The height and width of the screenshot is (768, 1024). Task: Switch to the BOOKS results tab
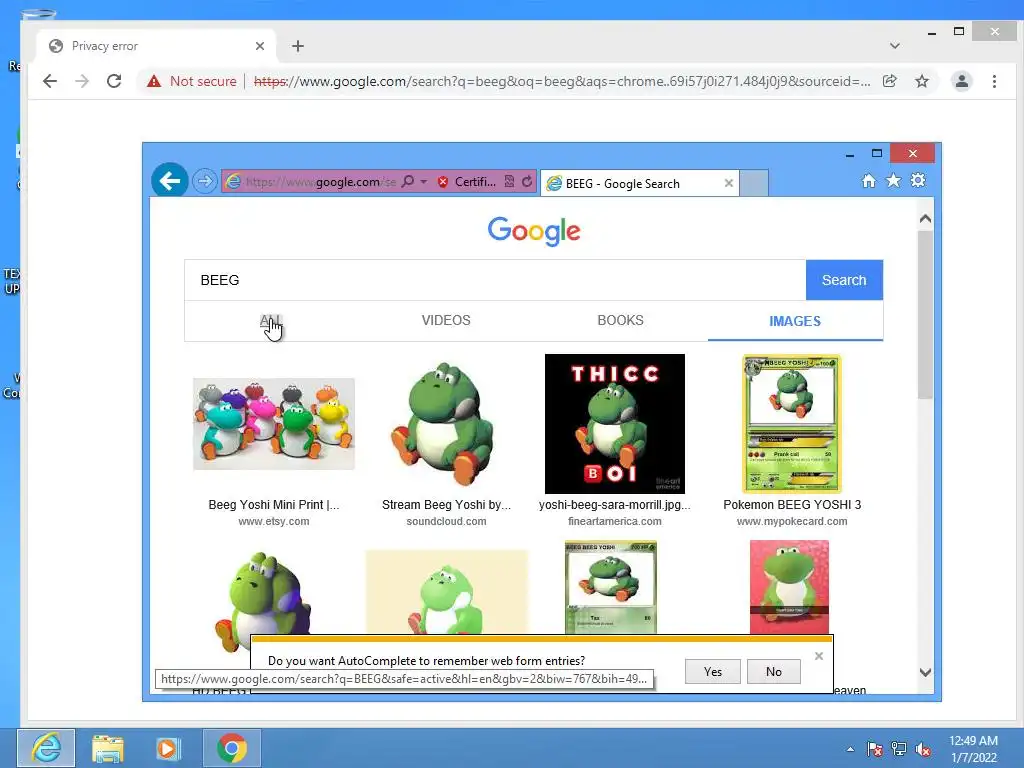coord(620,321)
